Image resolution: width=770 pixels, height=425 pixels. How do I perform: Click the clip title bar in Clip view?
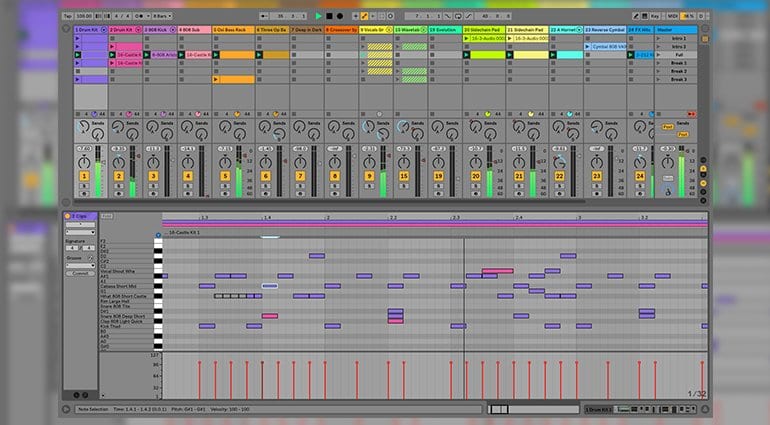point(79,216)
